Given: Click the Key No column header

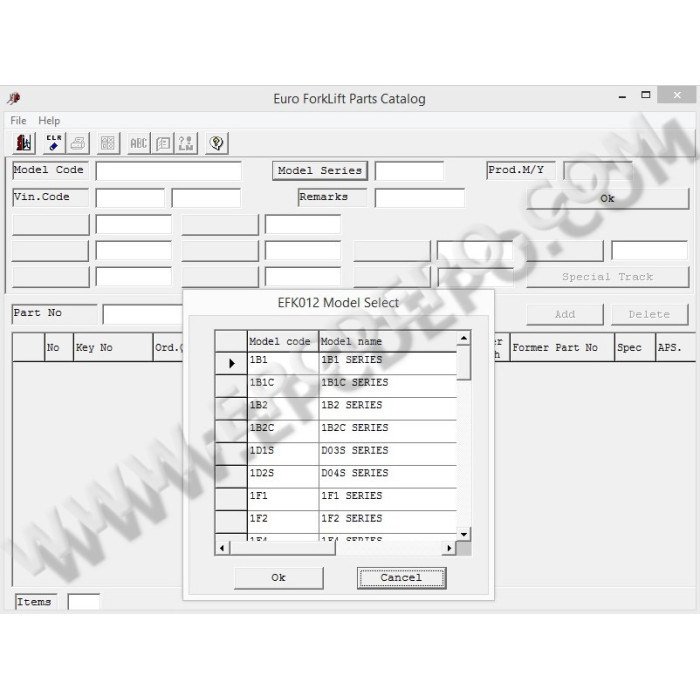Looking at the screenshot, I should pyautogui.click(x=113, y=347).
